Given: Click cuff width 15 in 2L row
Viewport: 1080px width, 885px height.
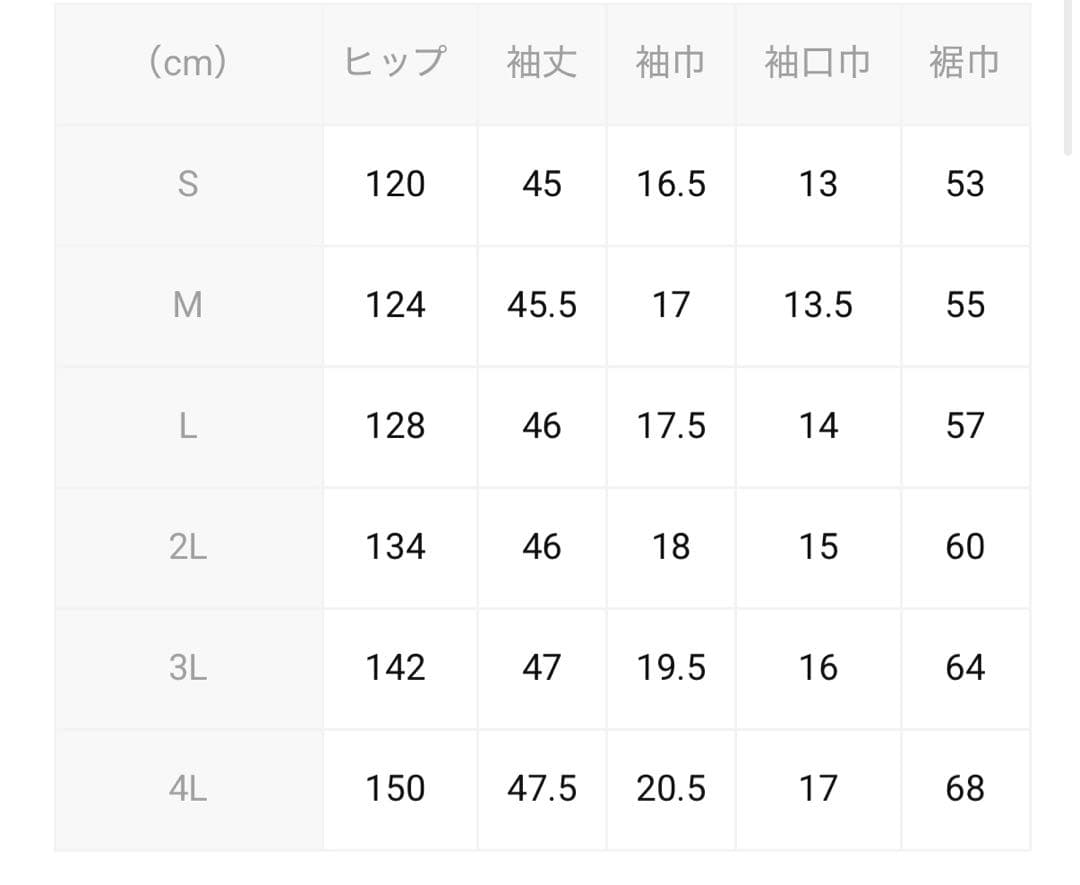Looking at the screenshot, I should tap(817, 547).
